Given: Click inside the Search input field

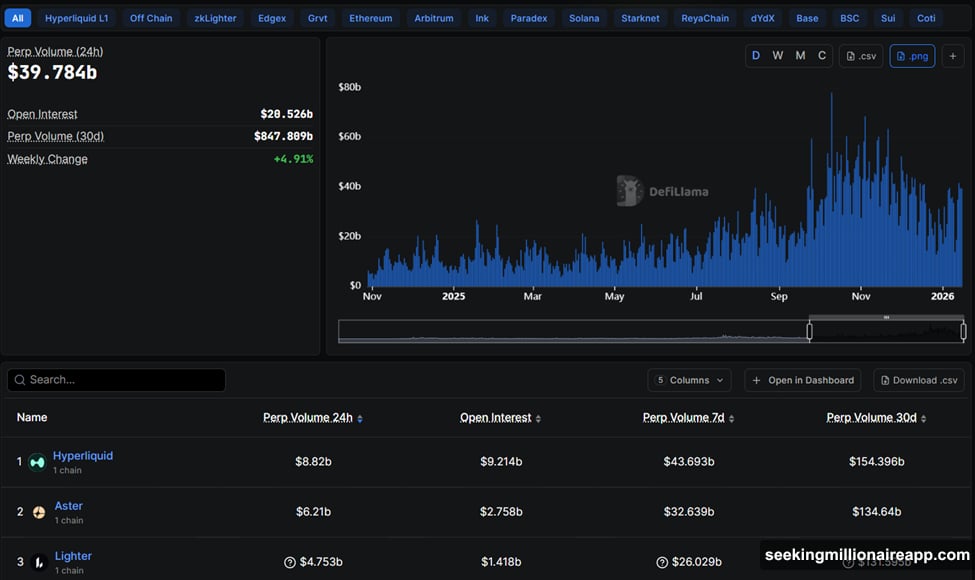Looking at the screenshot, I should [x=115, y=380].
